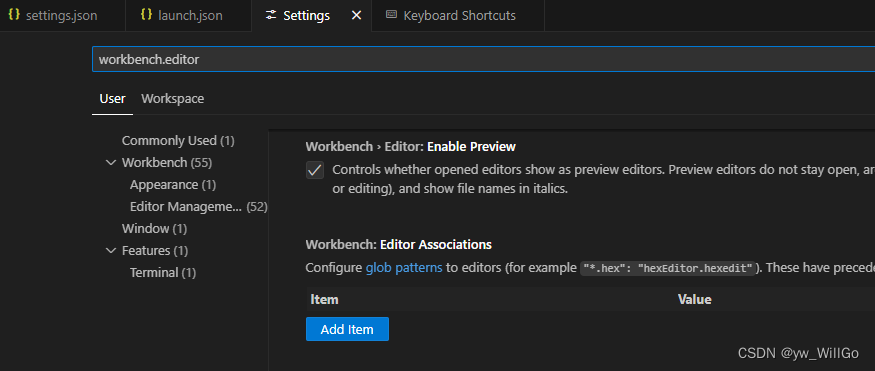The width and height of the screenshot is (875, 371).
Task: Select Workbench (55) category
Action: pyautogui.click(x=167, y=163)
